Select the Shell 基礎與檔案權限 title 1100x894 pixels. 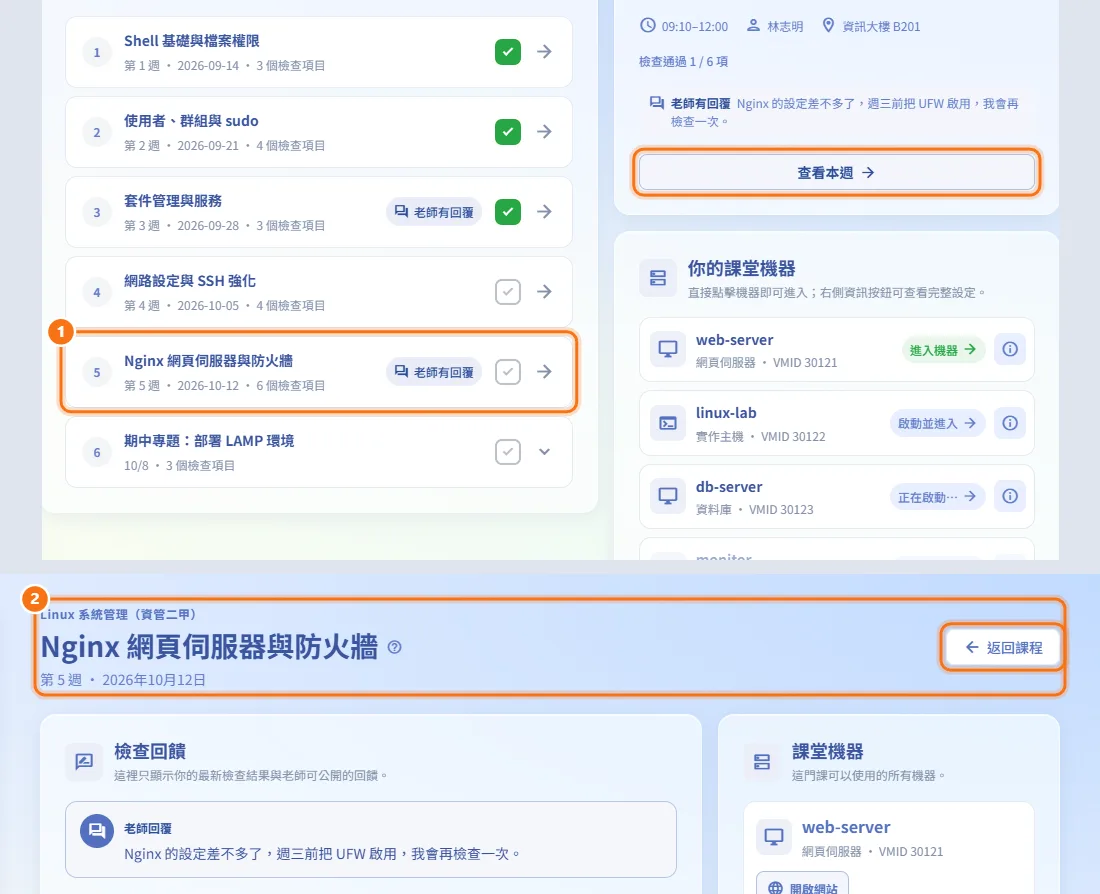[192, 41]
